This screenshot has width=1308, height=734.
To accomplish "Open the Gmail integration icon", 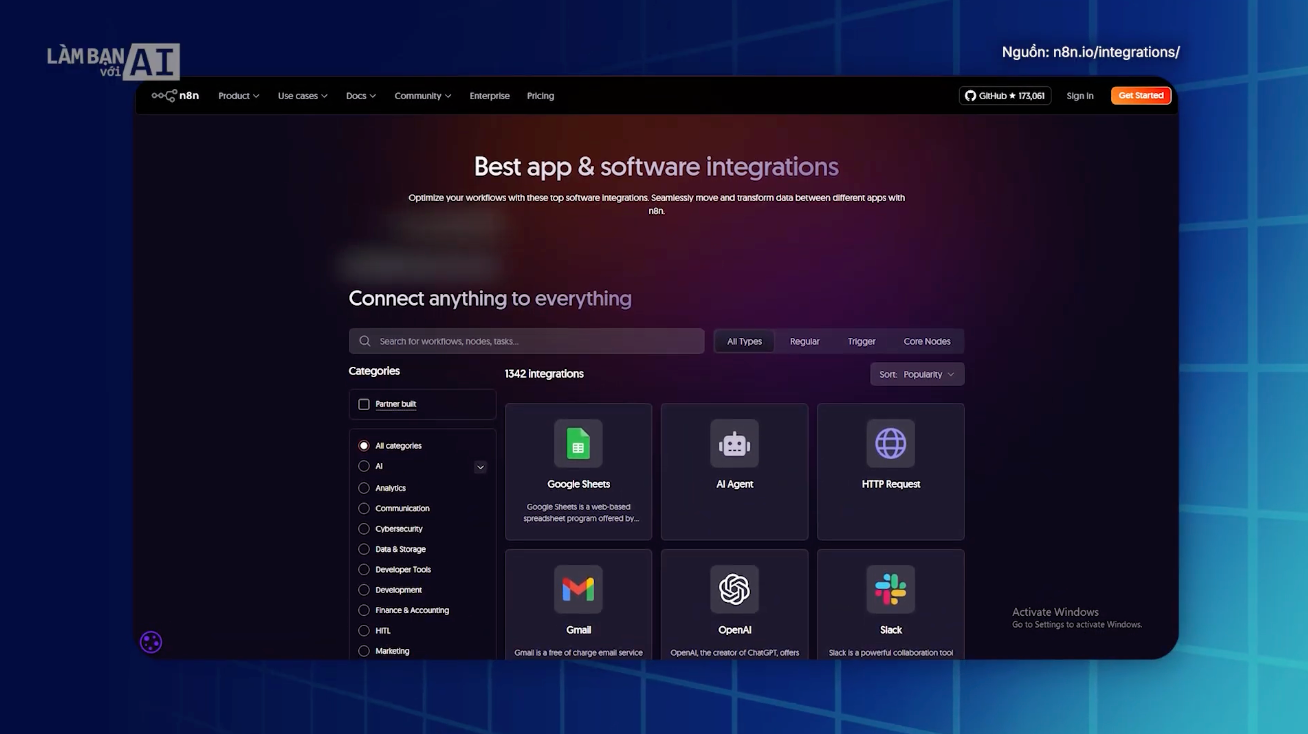I will (x=578, y=589).
